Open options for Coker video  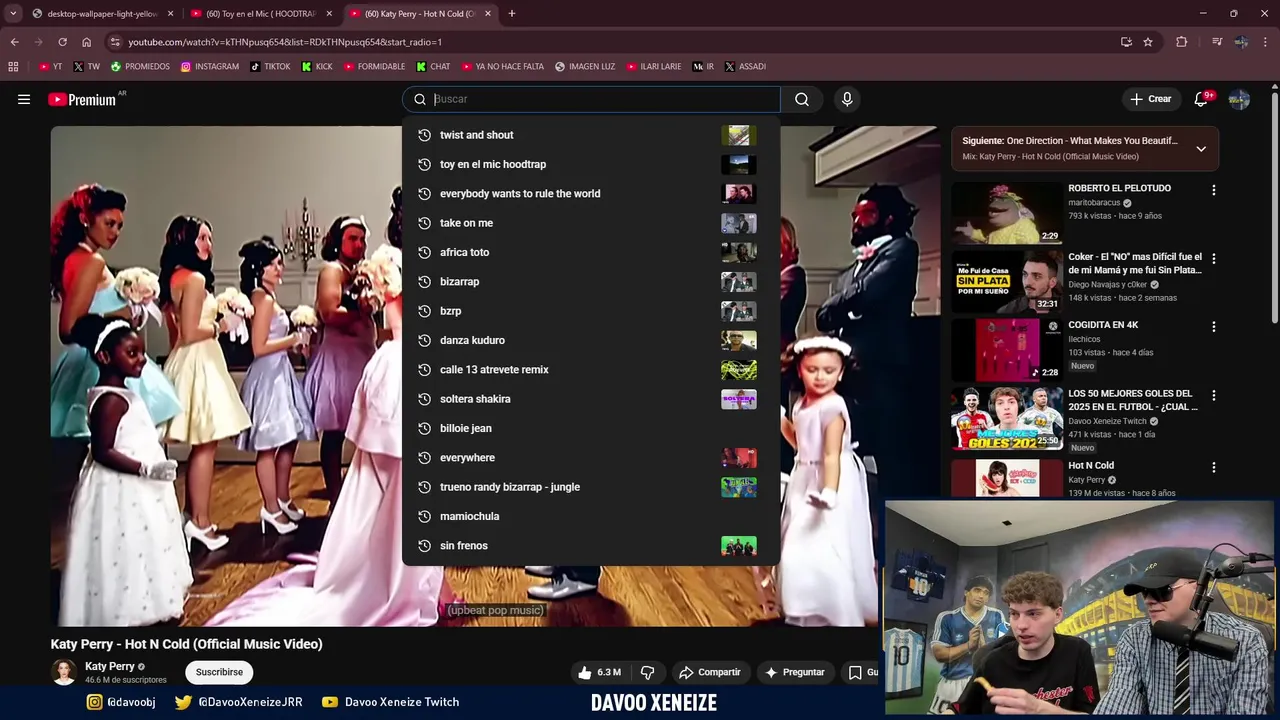coord(1214,259)
